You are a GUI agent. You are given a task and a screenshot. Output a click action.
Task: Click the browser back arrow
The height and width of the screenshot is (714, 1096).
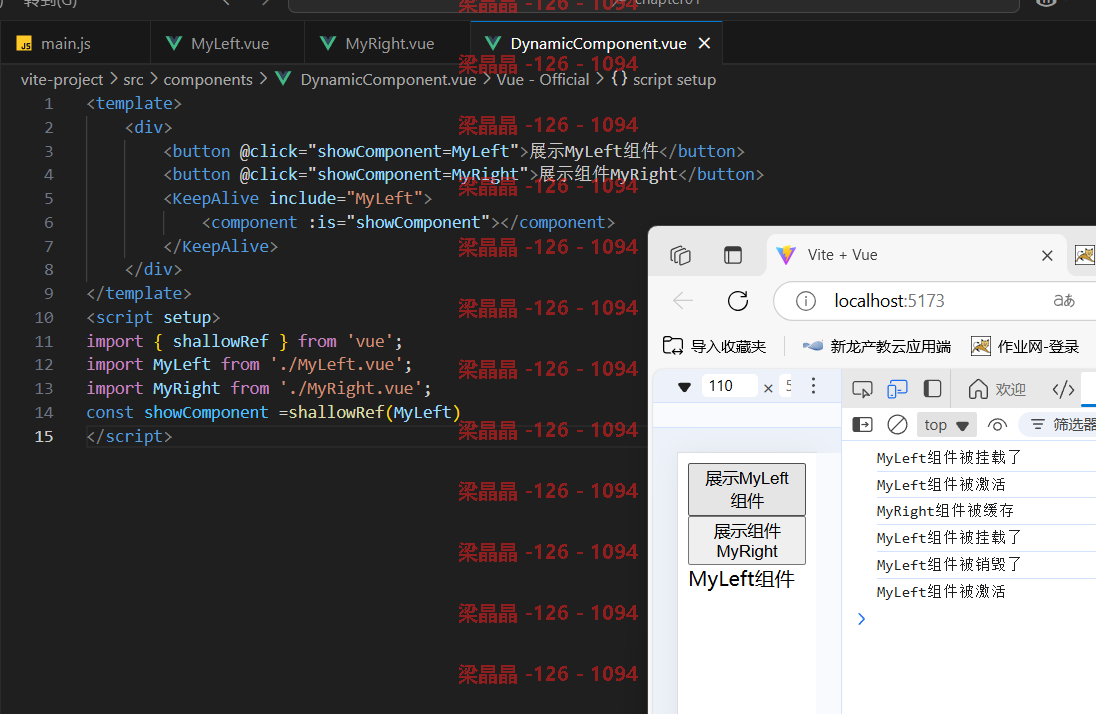pyautogui.click(x=683, y=301)
